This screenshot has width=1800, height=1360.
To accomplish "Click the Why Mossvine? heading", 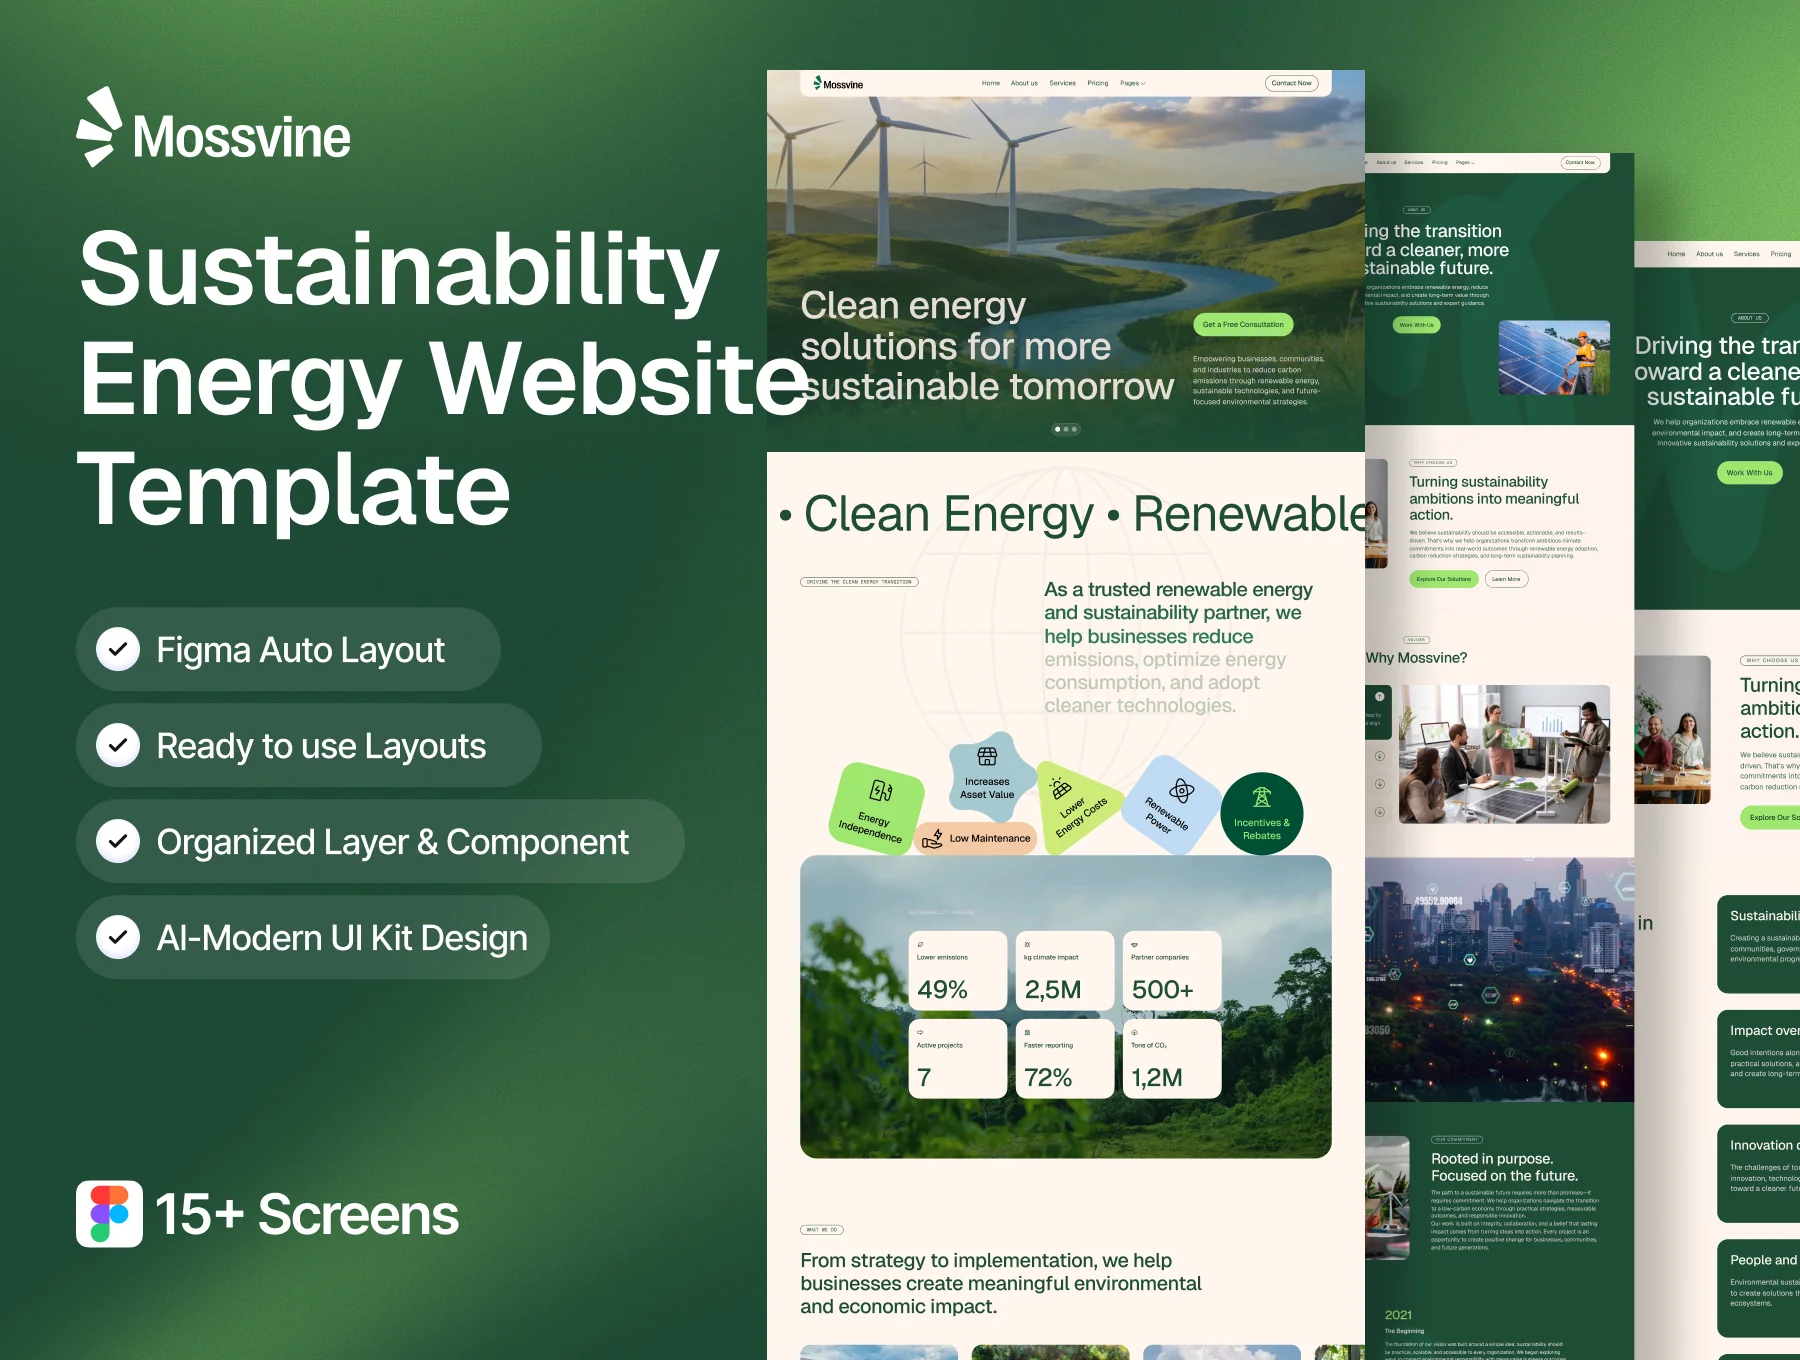I will [1417, 658].
